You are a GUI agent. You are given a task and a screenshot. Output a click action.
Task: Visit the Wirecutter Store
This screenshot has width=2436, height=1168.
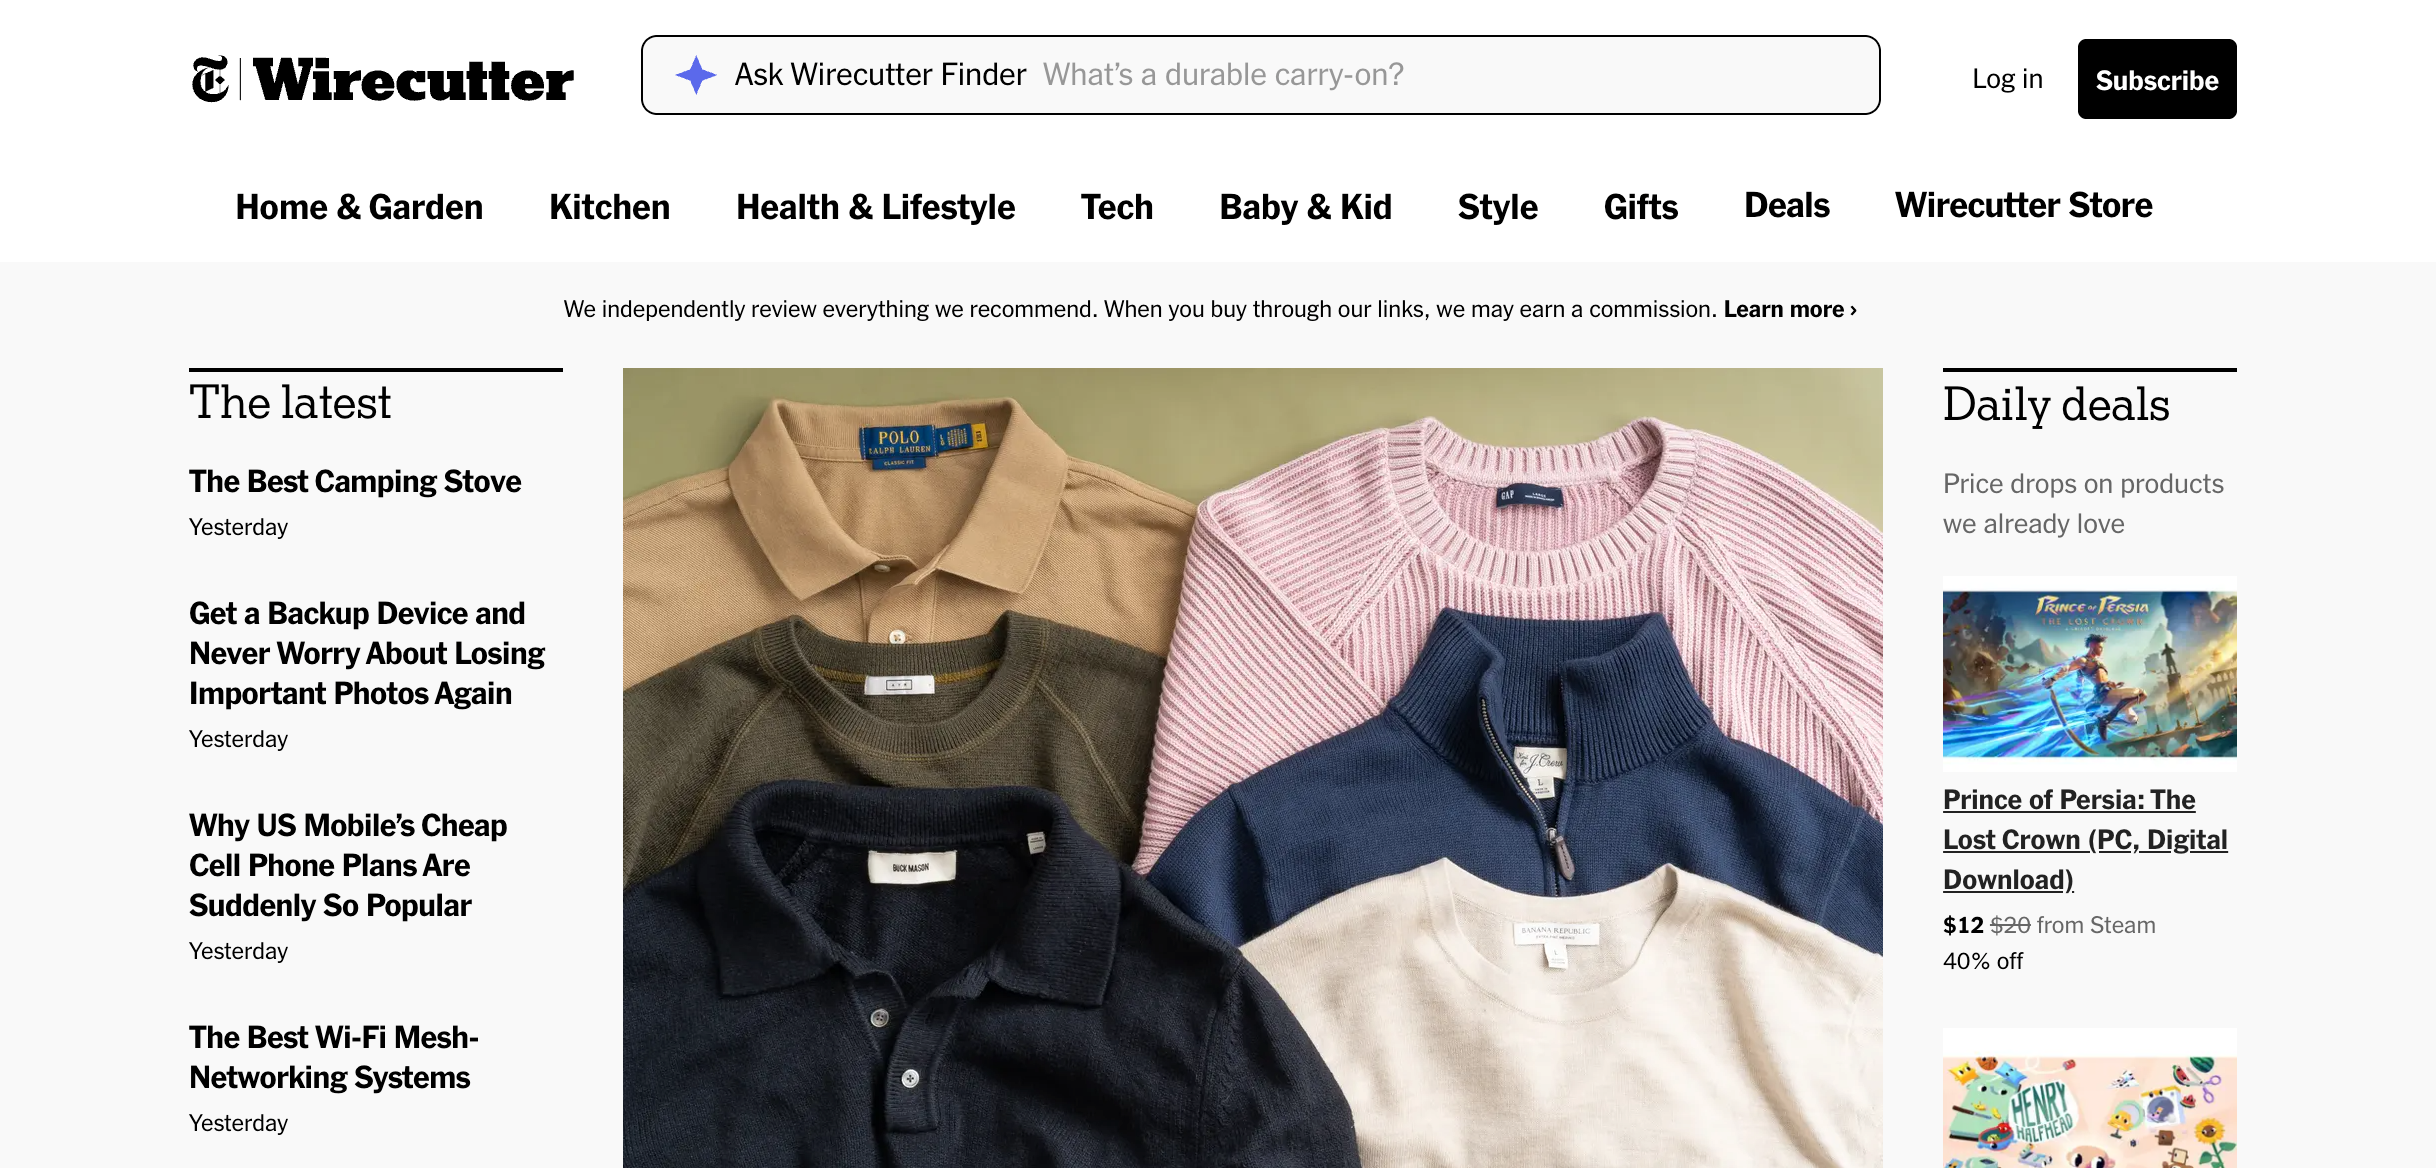tap(2023, 205)
